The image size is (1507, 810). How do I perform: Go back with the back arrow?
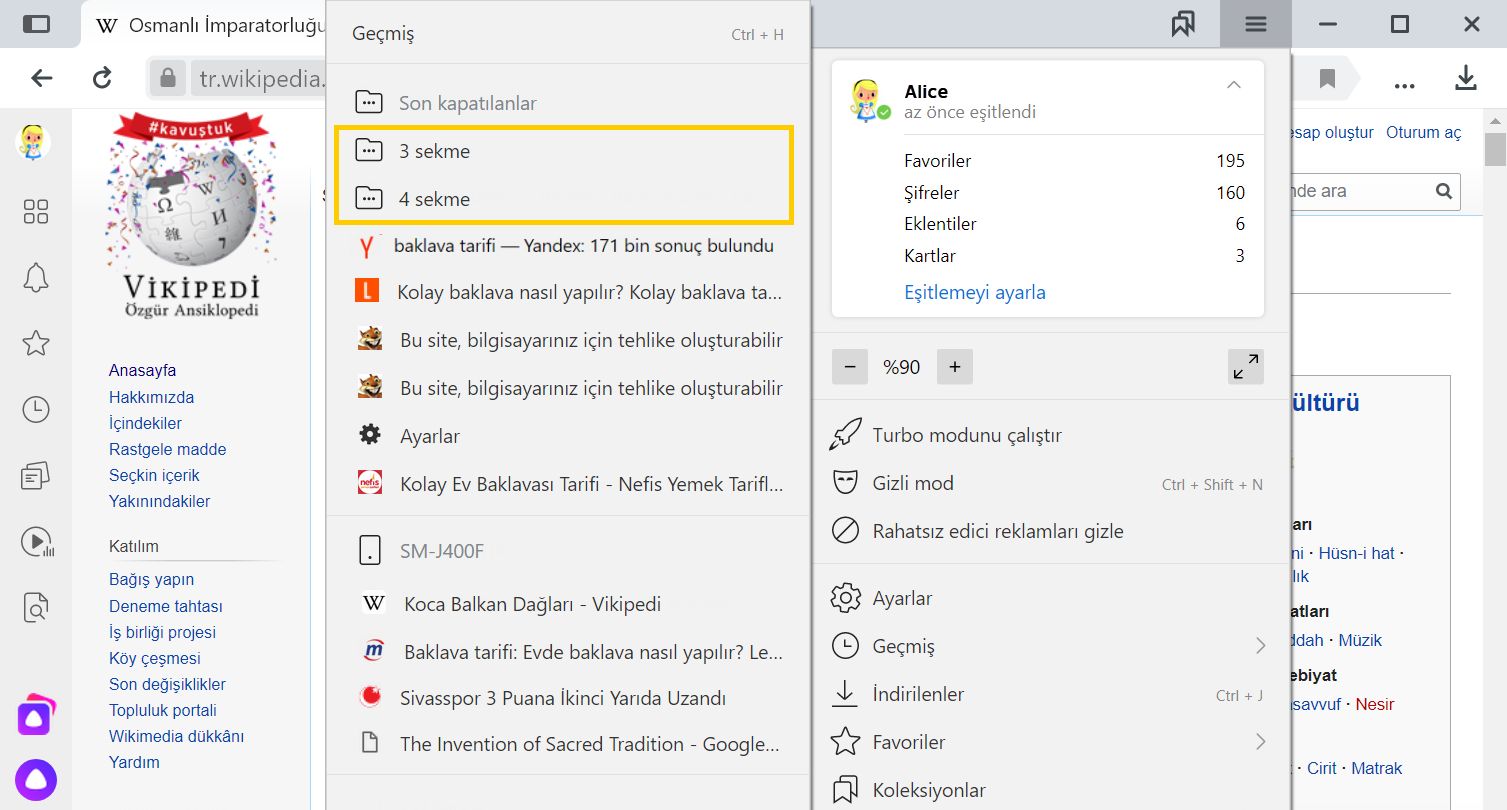(x=41, y=78)
